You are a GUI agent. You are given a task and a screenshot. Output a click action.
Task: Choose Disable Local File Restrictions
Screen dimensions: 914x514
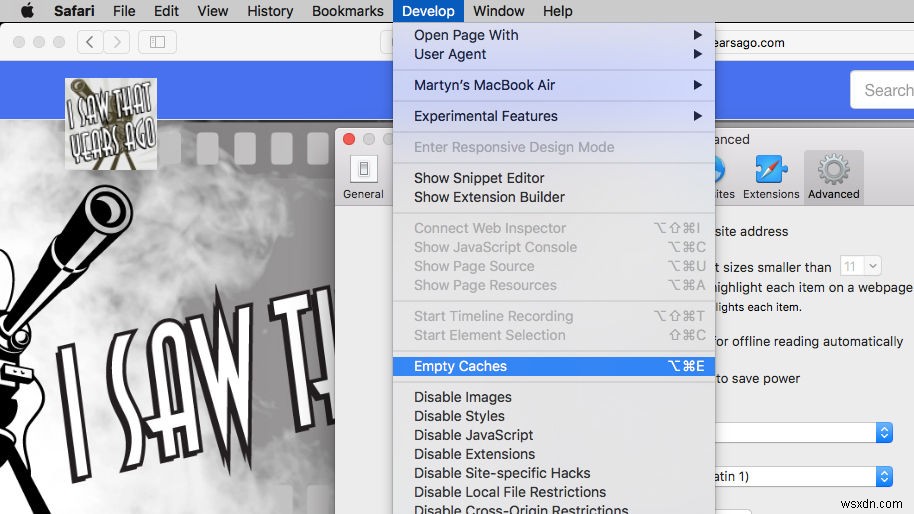(554, 492)
